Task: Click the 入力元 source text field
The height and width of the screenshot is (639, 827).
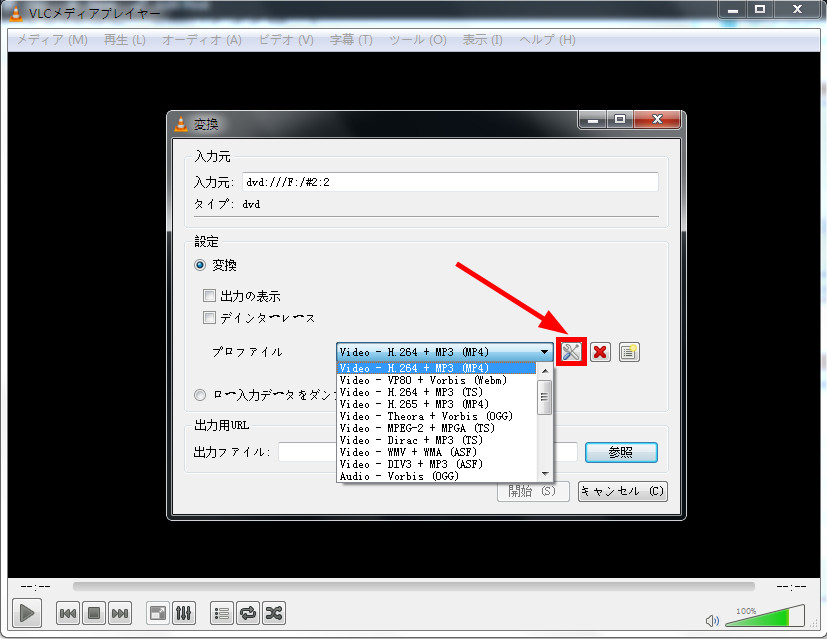Action: (450, 182)
